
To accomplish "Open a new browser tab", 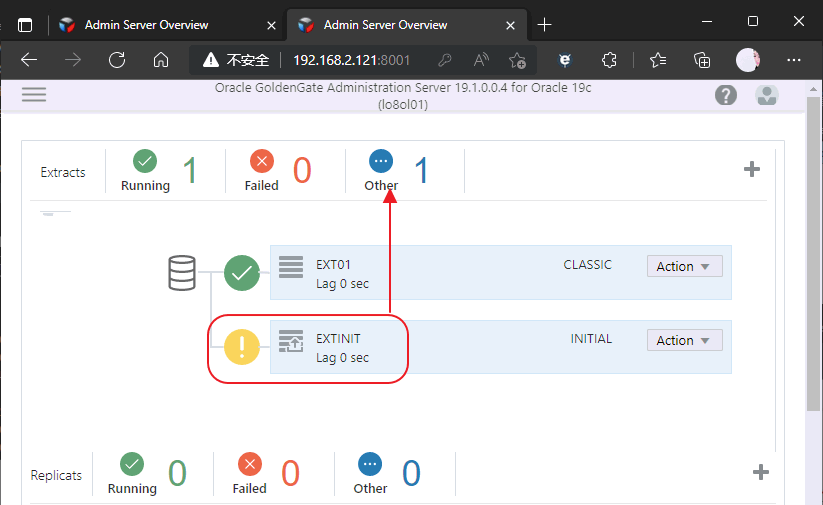I will pos(544,24).
